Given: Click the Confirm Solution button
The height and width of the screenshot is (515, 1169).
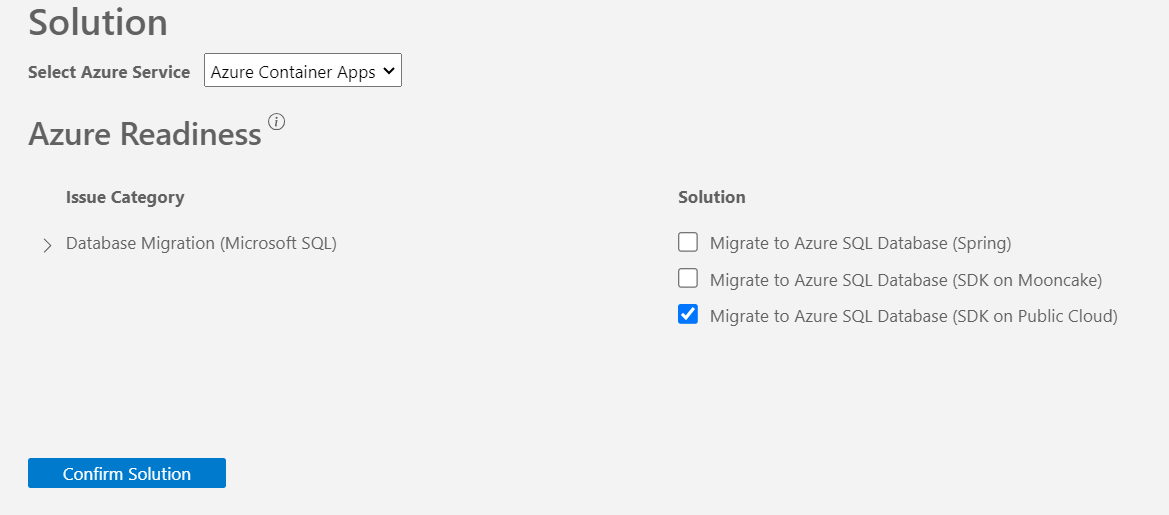Looking at the screenshot, I should (127, 473).
